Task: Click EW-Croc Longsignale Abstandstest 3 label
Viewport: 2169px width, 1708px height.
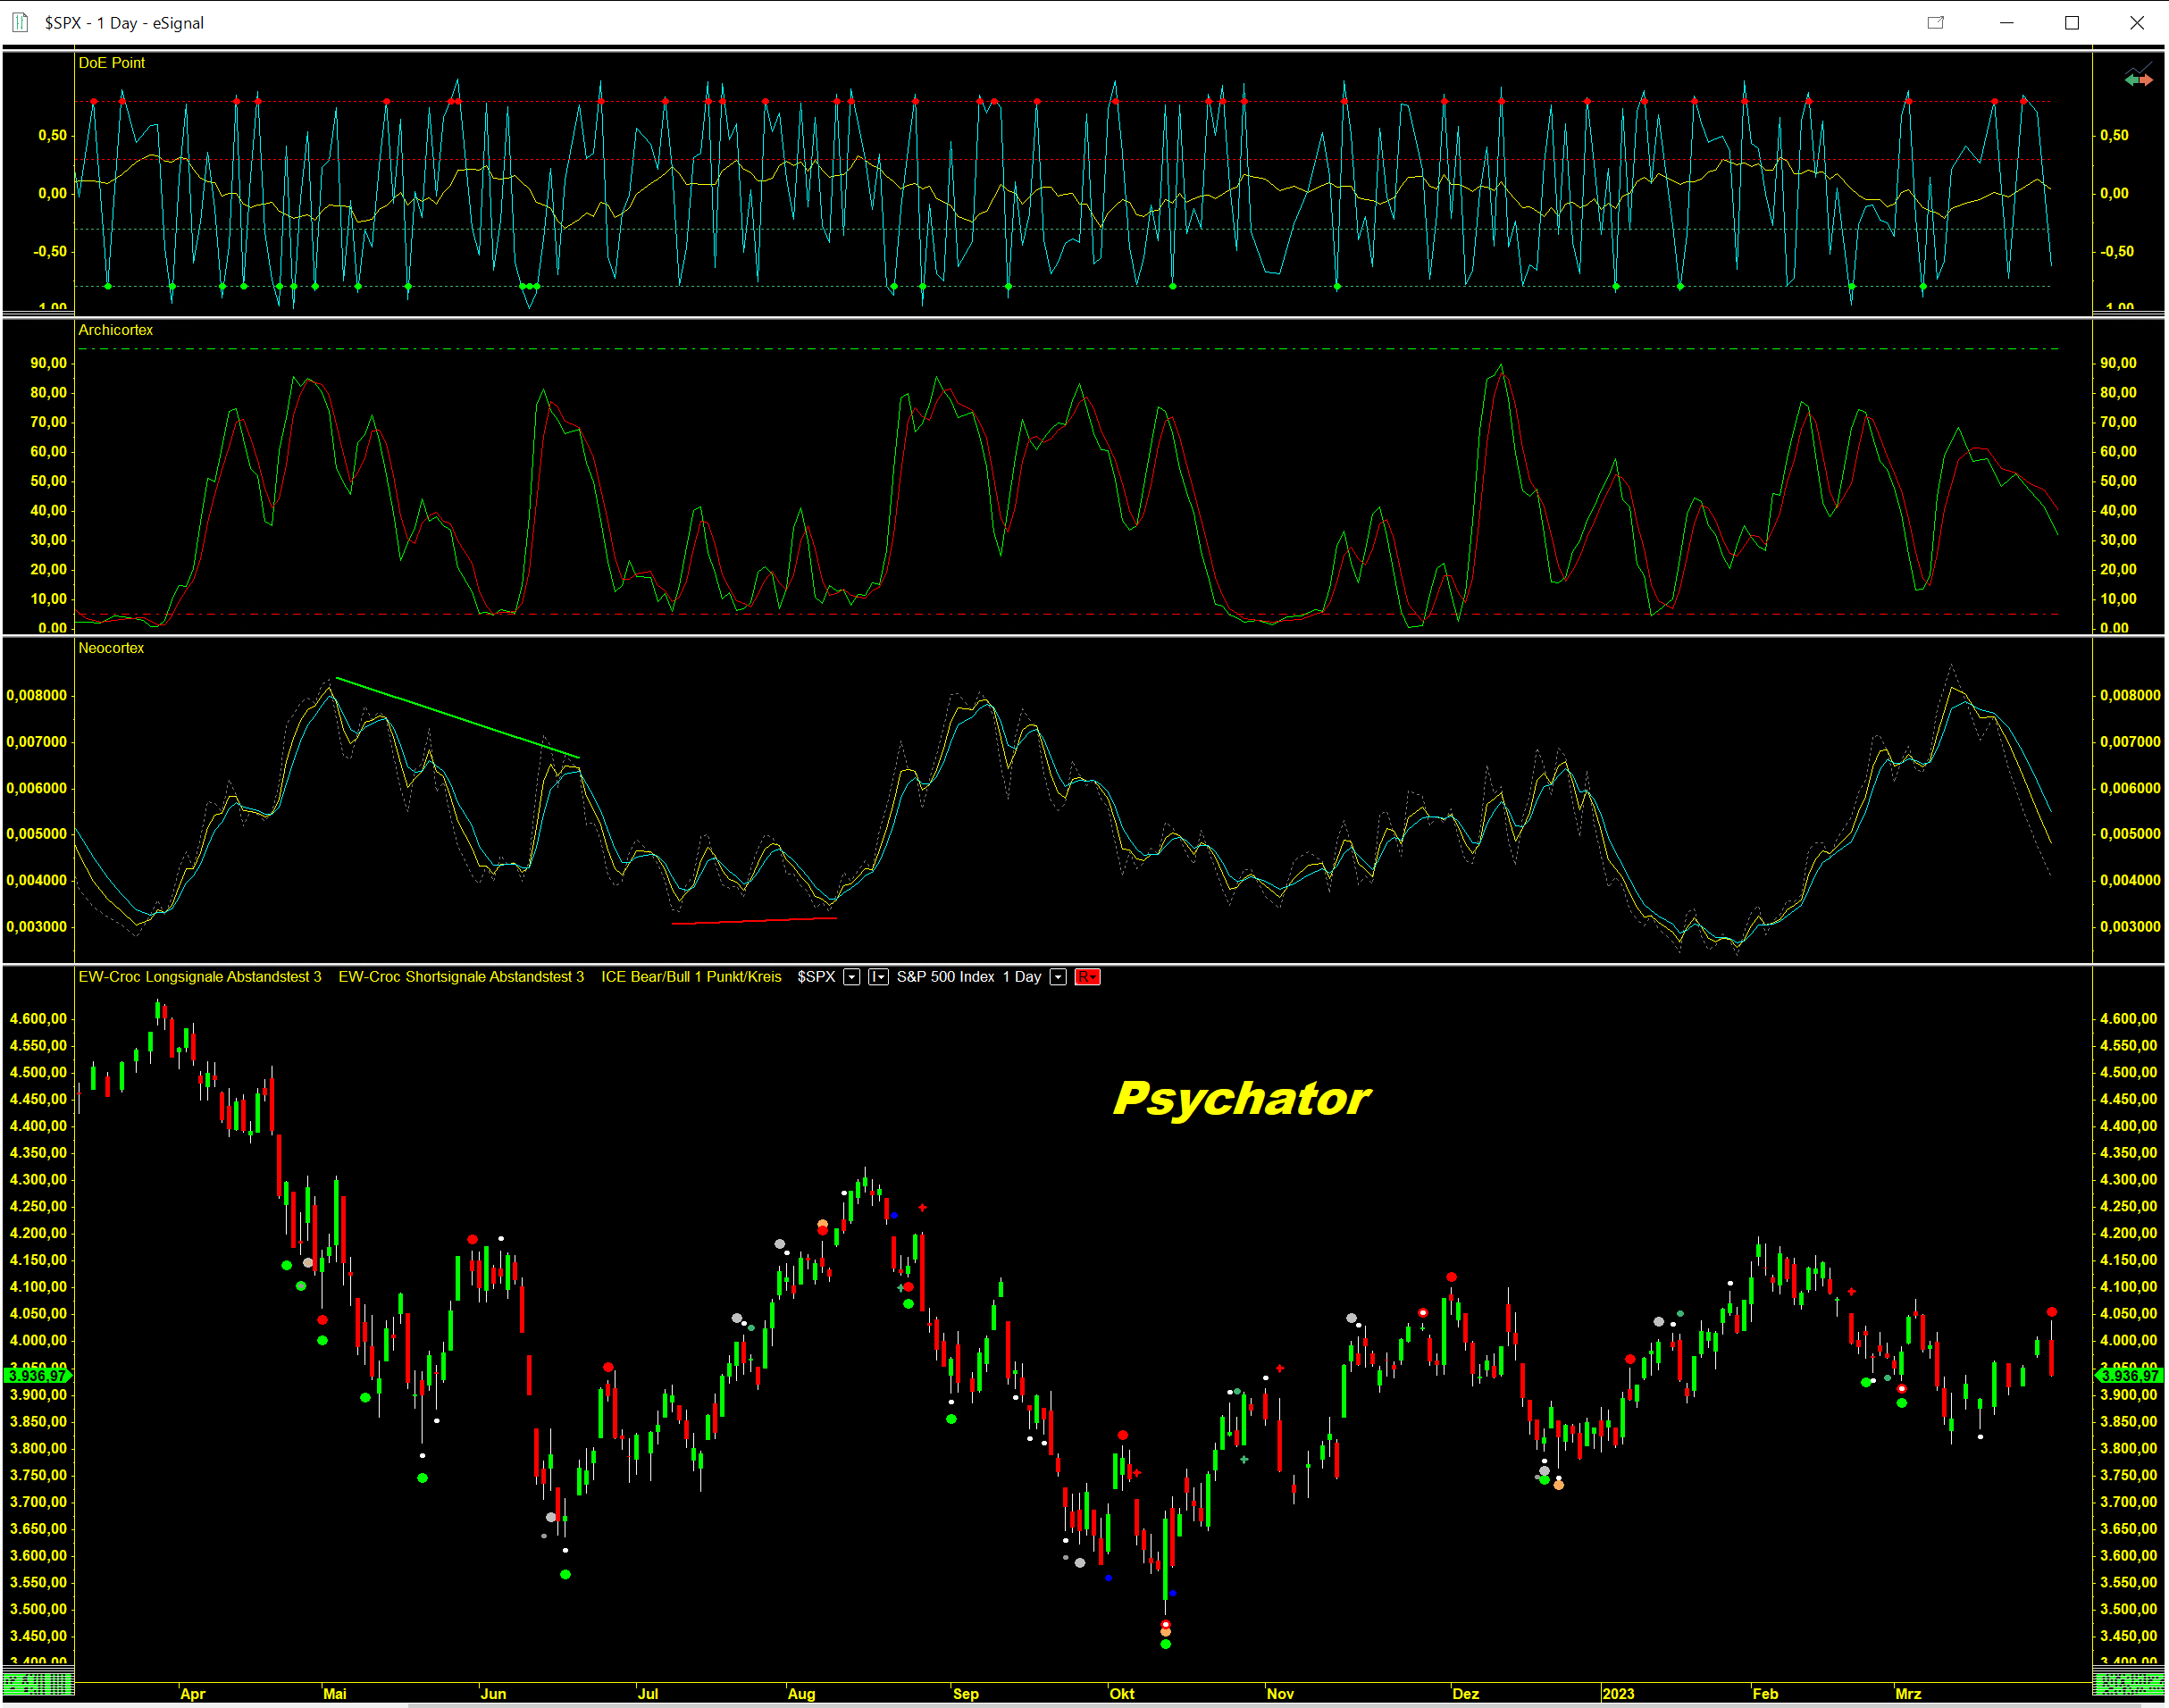Action: point(200,977)
